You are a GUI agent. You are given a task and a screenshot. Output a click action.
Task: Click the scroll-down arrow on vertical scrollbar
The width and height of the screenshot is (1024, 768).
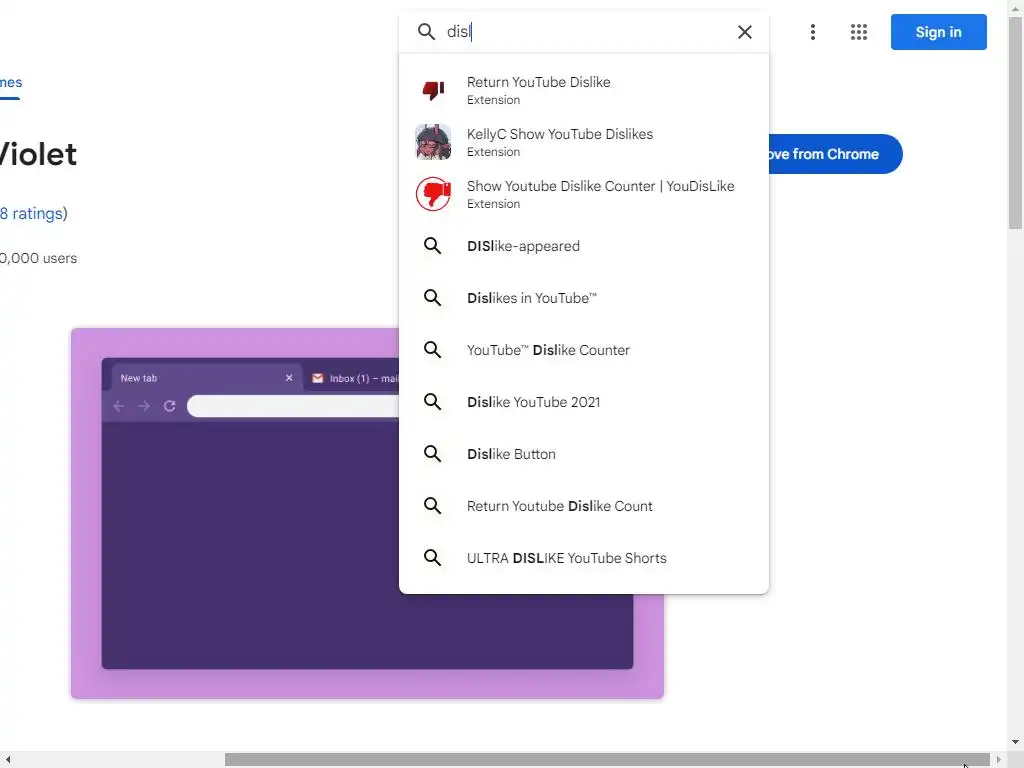click(x=1016, y=742)
